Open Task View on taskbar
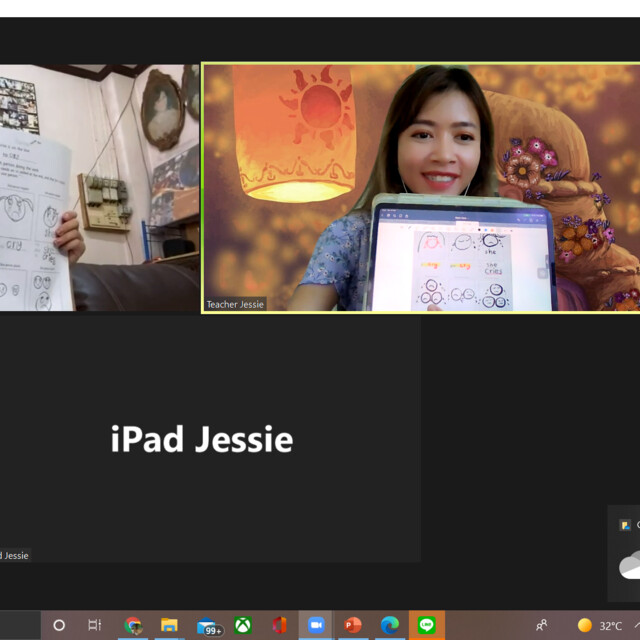The height and width of the screenshot is (640, 640). pyautogui.click(x=95, y=625)
